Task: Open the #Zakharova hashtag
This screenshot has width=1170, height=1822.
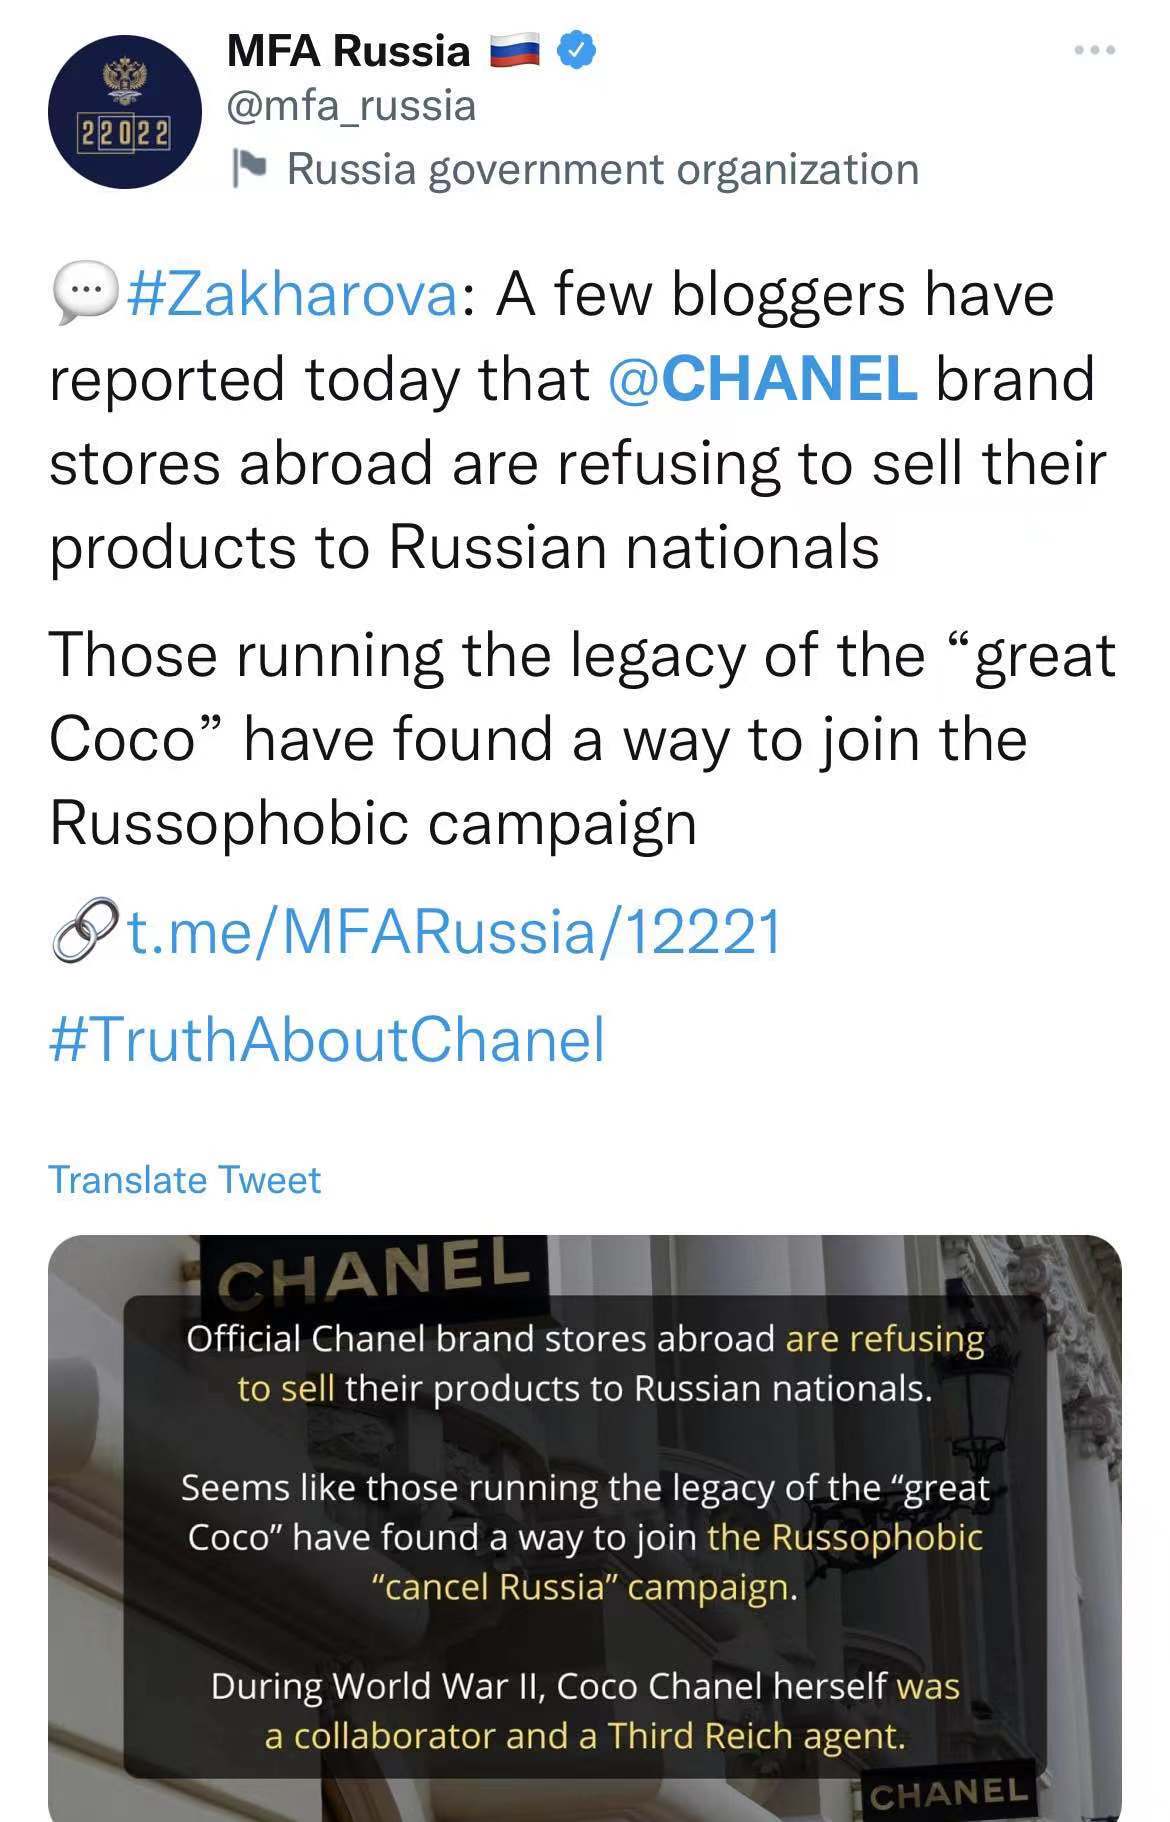Action: click(292, 295)
